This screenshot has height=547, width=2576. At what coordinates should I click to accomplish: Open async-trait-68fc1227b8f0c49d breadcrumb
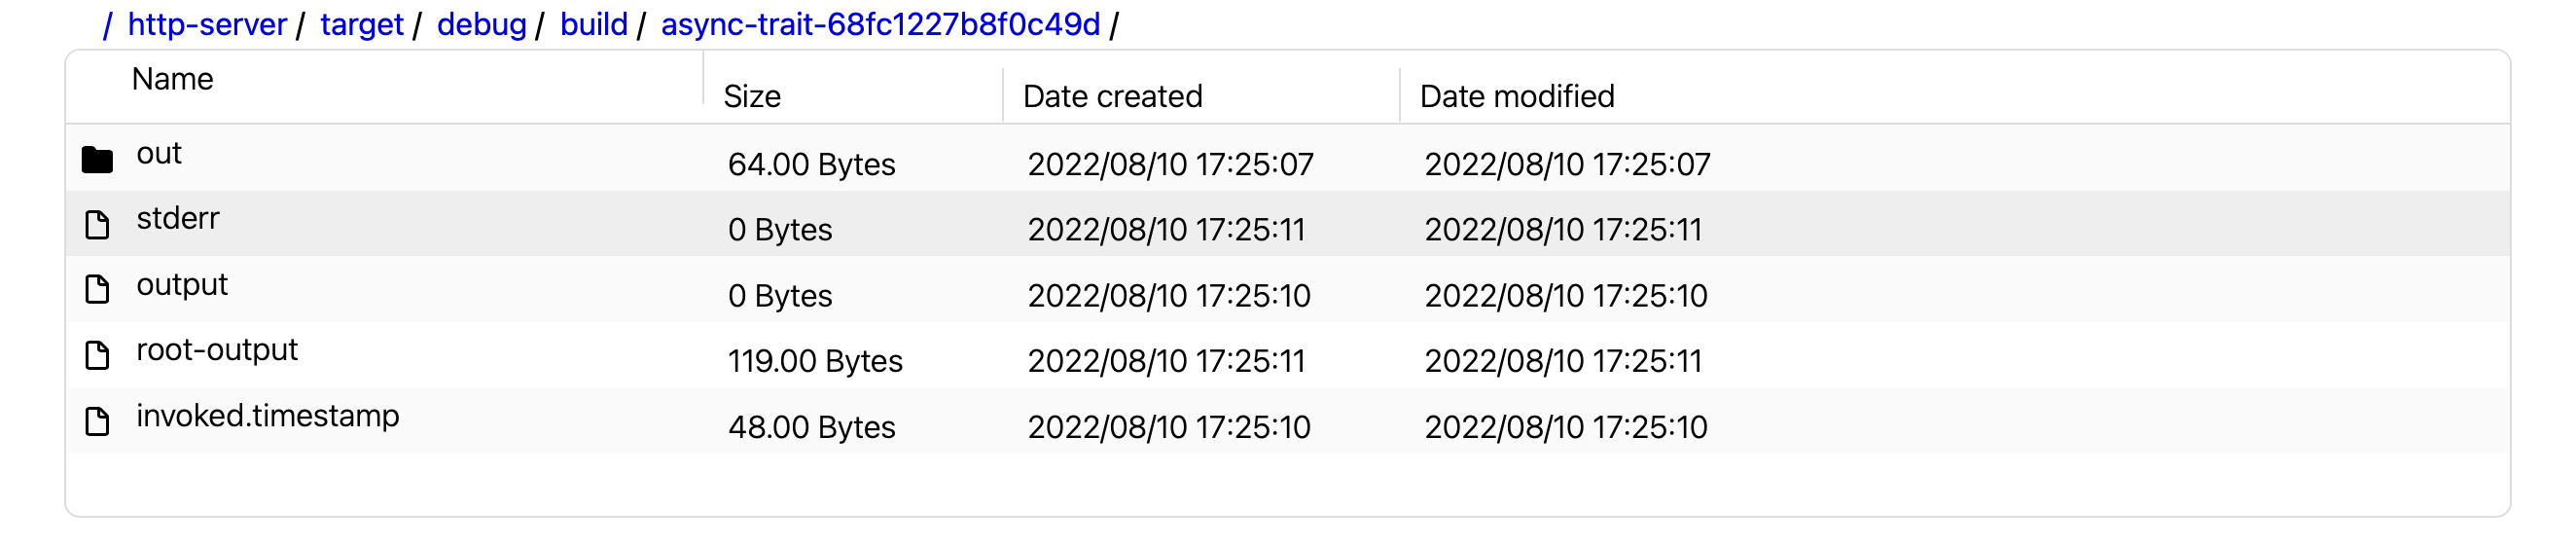(x=881, y=24)
